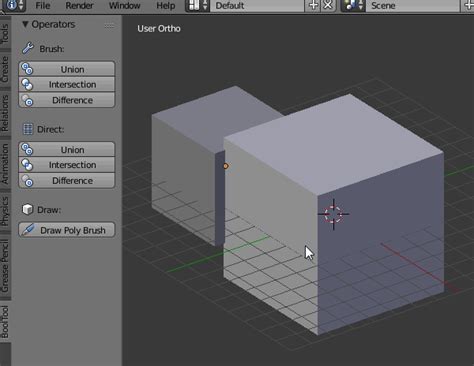Collapse the Operators panel
The height and width of the screenshot is (366, 474).
(x=25, y=24)
